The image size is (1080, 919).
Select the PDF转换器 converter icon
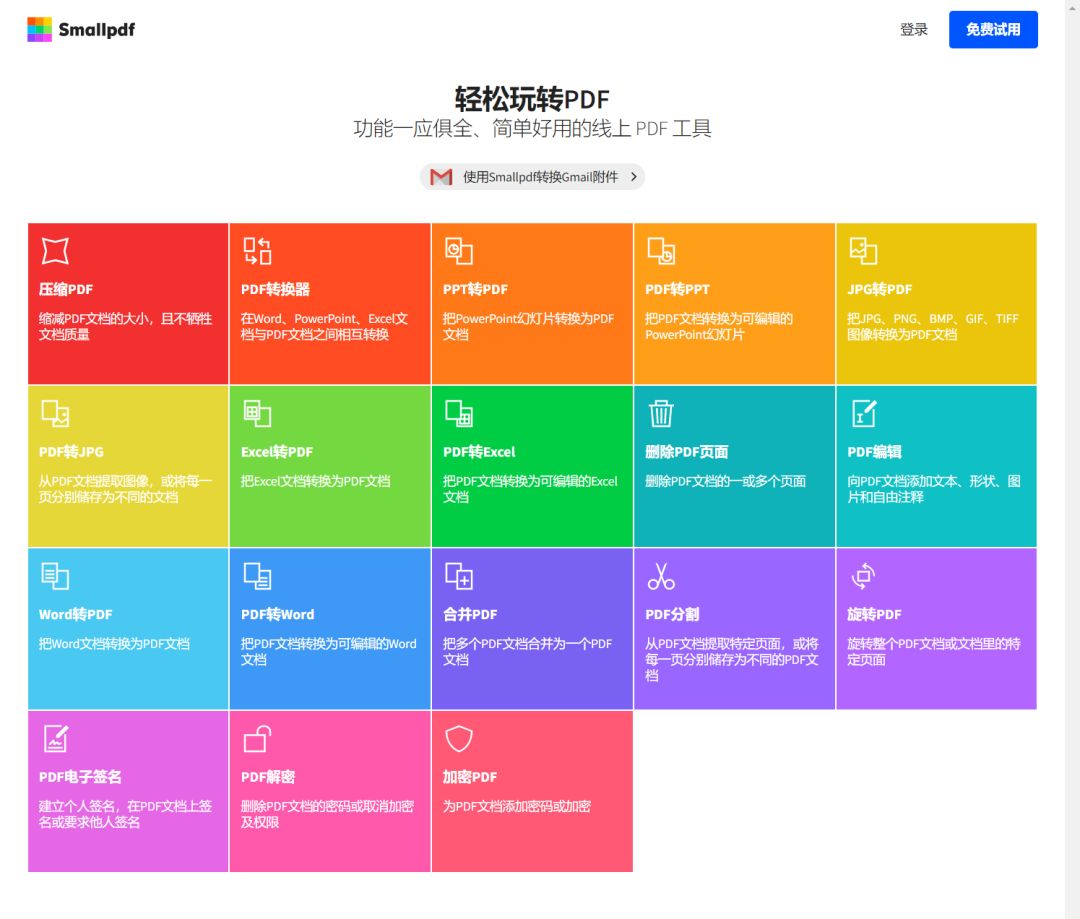click(x=257, y=250)
